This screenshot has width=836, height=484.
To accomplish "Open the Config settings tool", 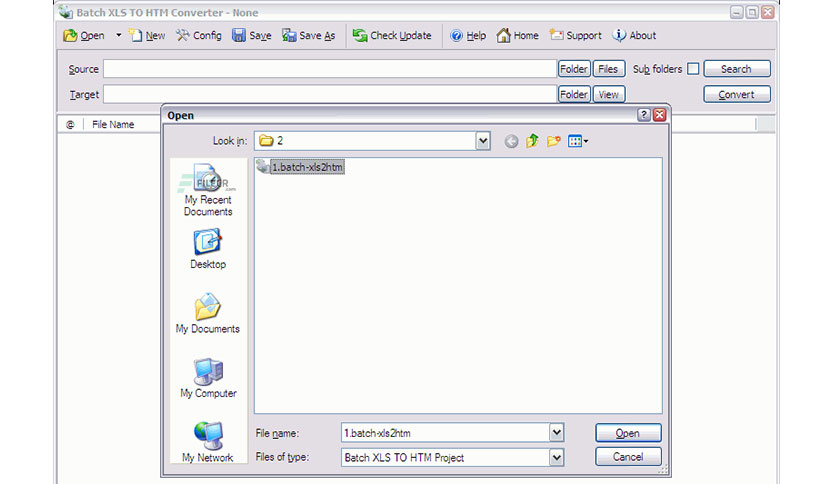I will pos(198,36).
